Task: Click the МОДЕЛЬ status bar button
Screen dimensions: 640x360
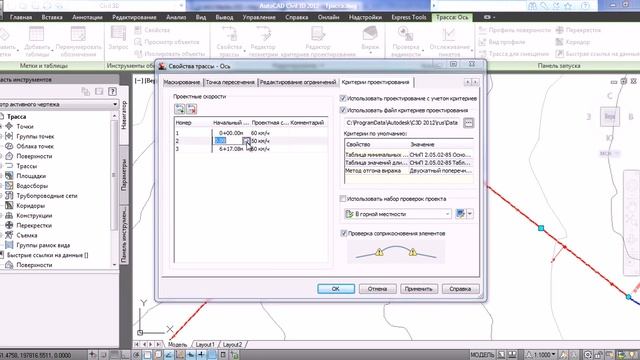Action: pyautogui.click(x=482, y=355)
